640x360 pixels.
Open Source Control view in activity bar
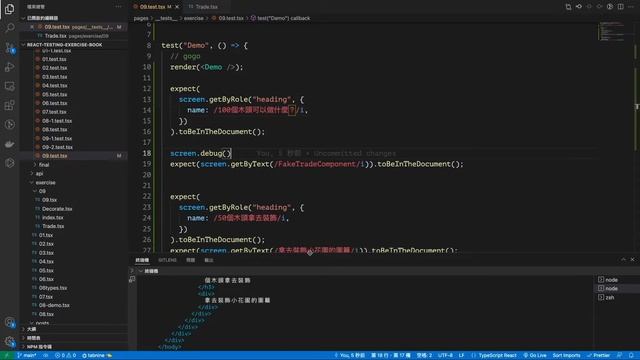point(9,48)
